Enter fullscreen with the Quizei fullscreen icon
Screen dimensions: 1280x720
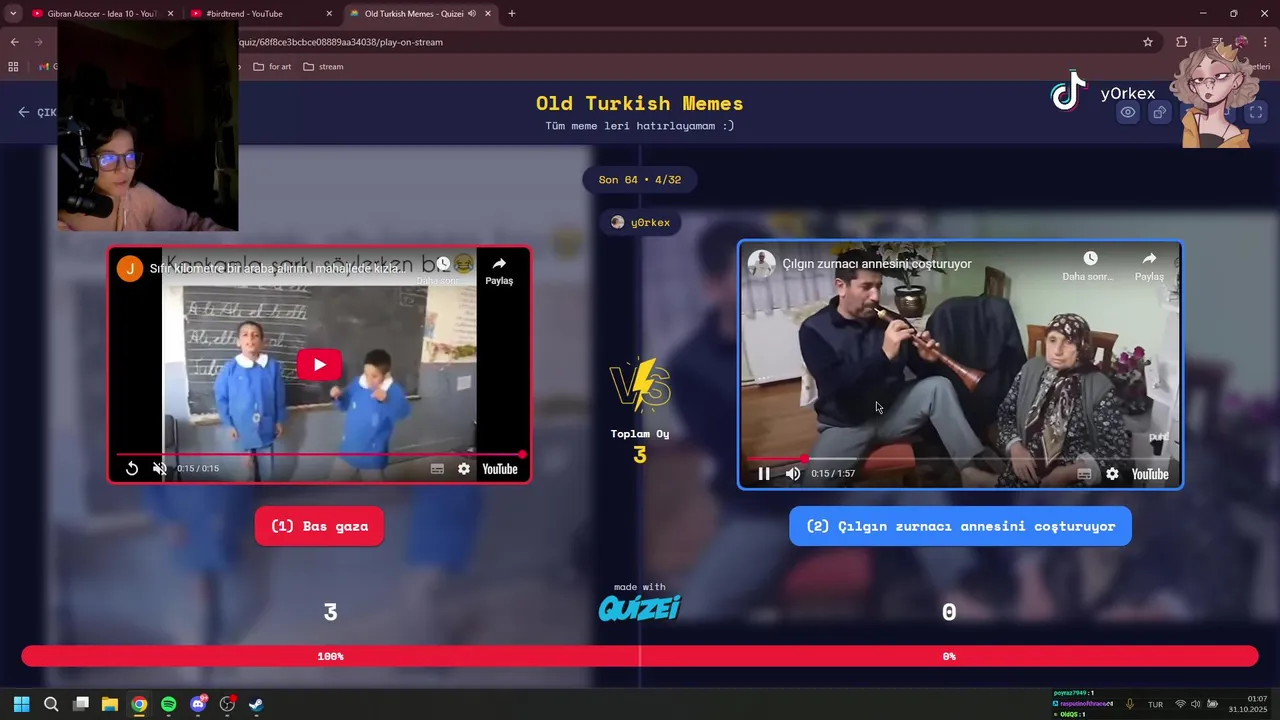click(x=1256, y=112)
